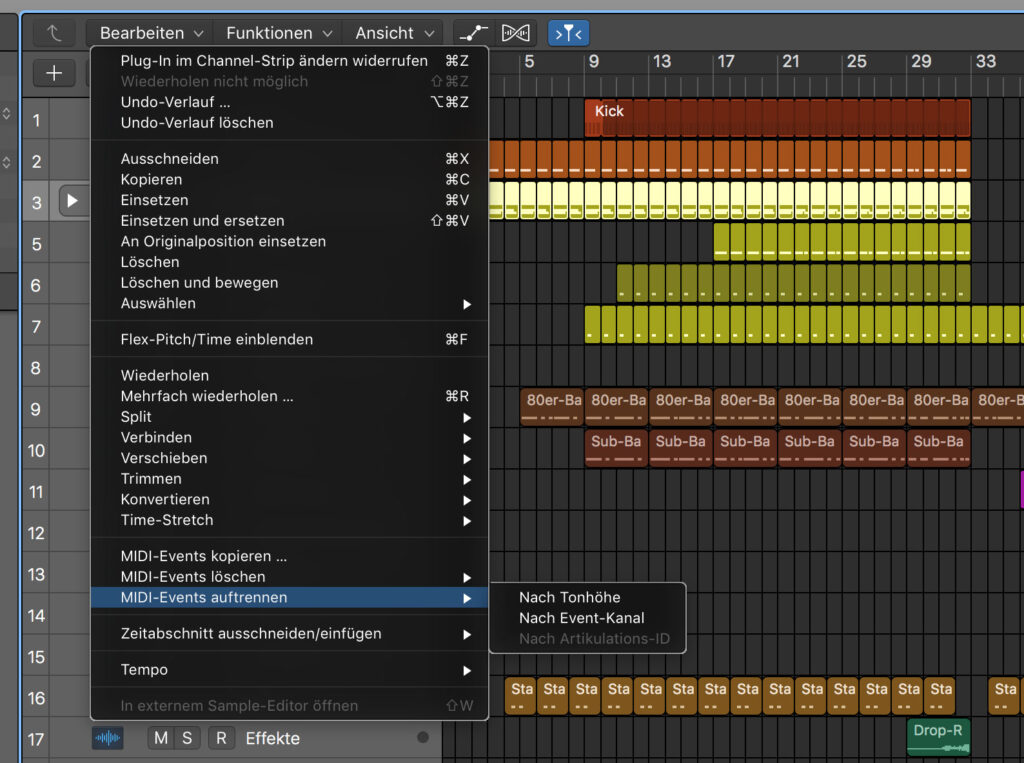Choose Ausschneiden from the menu

(x=289, y=159)
